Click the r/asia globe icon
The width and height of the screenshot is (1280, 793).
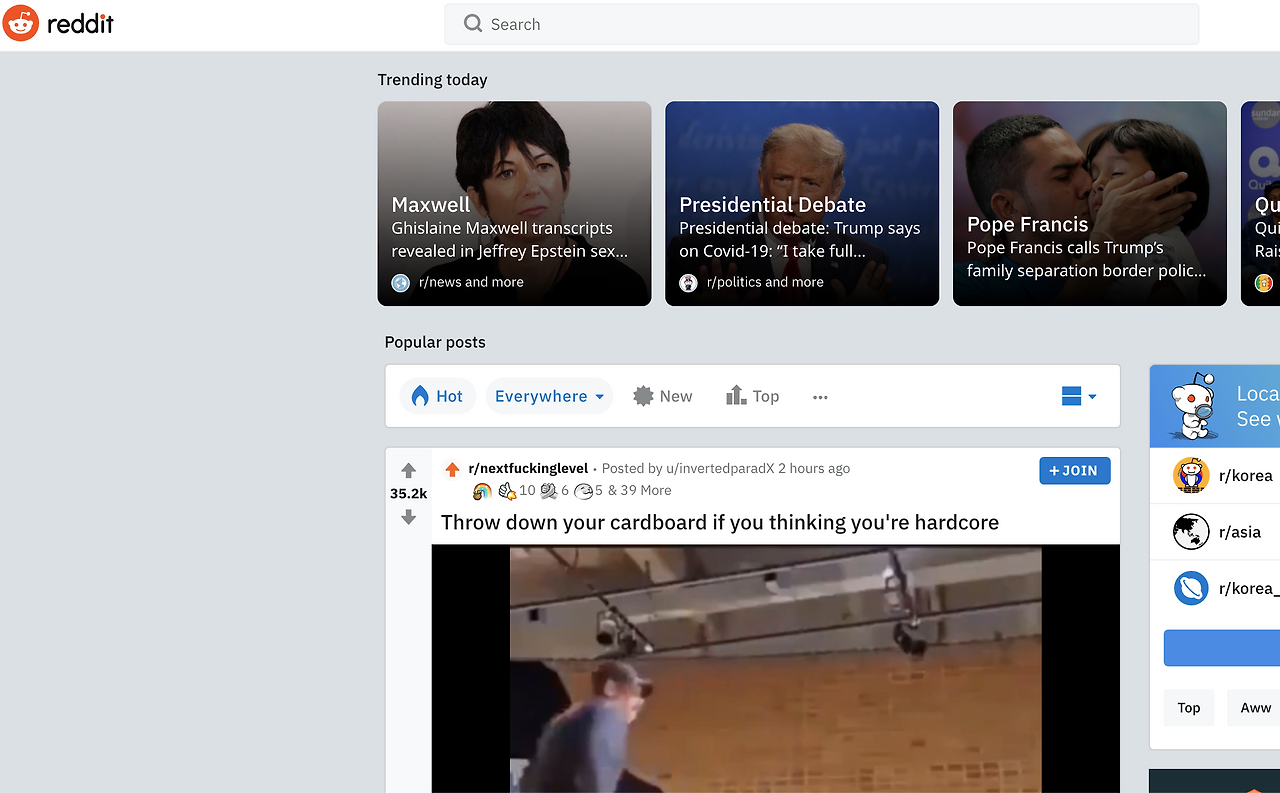pyautogui.click(x=1190, y=531)
